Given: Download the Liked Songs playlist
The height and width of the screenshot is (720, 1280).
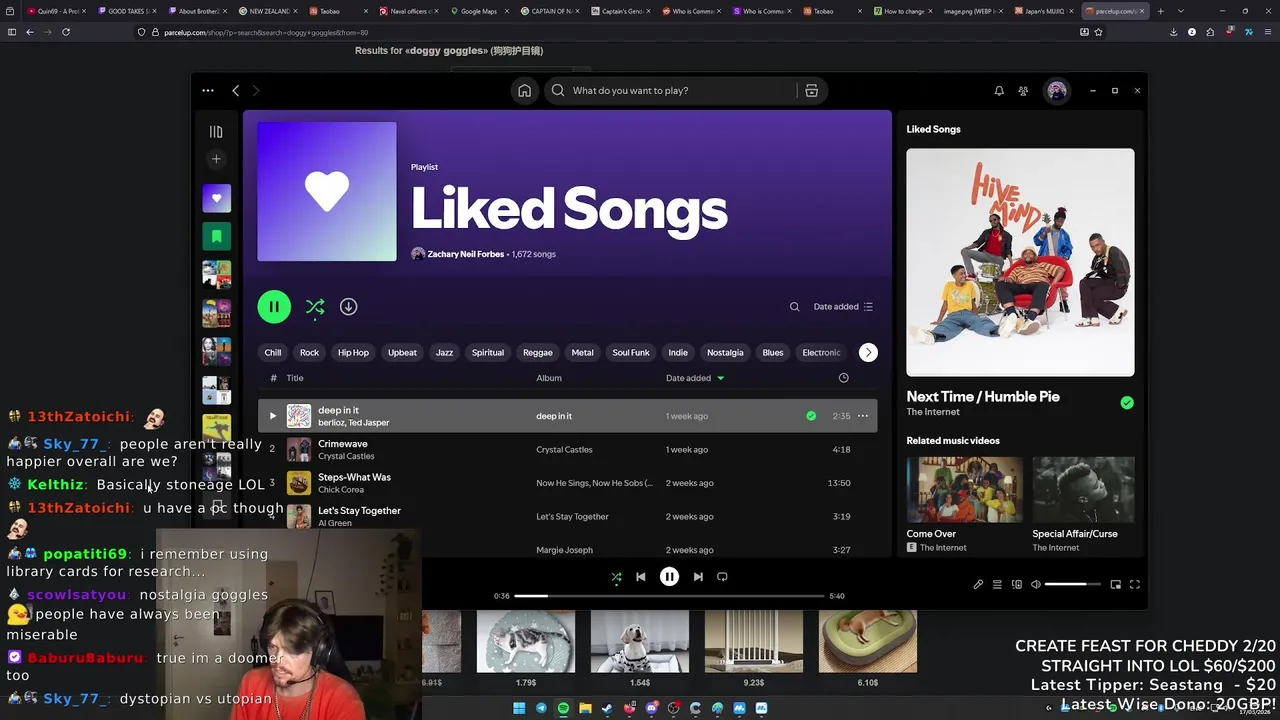Looking at the screenshot, I should point(348,307).
